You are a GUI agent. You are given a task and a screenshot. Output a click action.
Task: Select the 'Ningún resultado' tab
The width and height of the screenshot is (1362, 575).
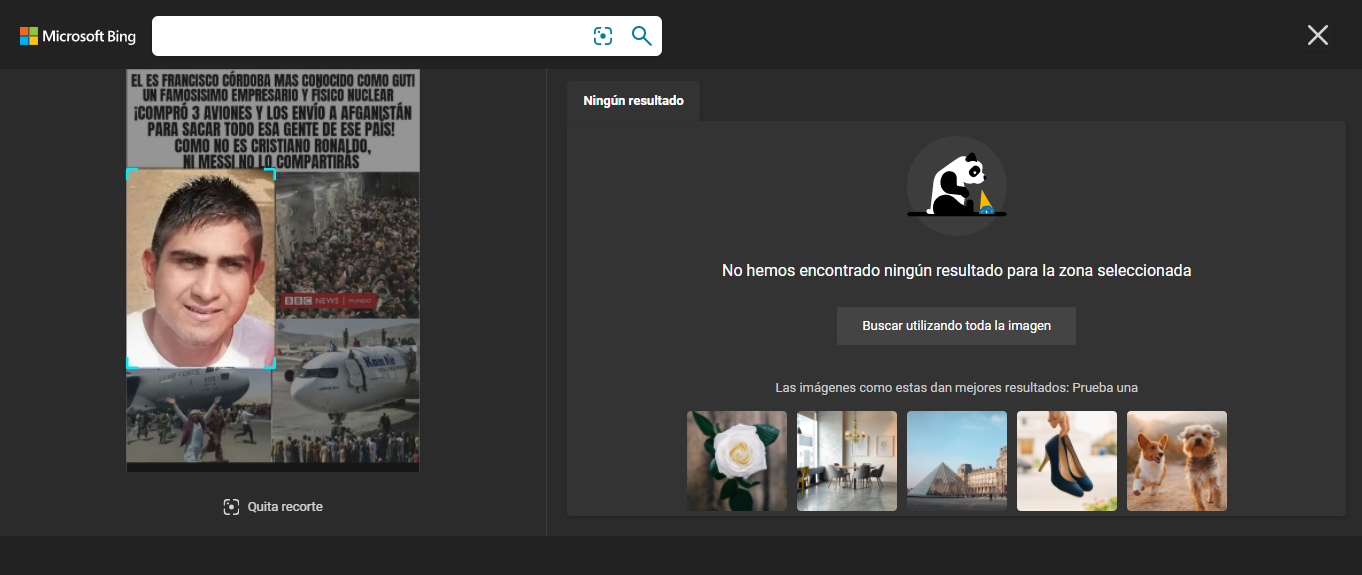click(x=633, y=101)
